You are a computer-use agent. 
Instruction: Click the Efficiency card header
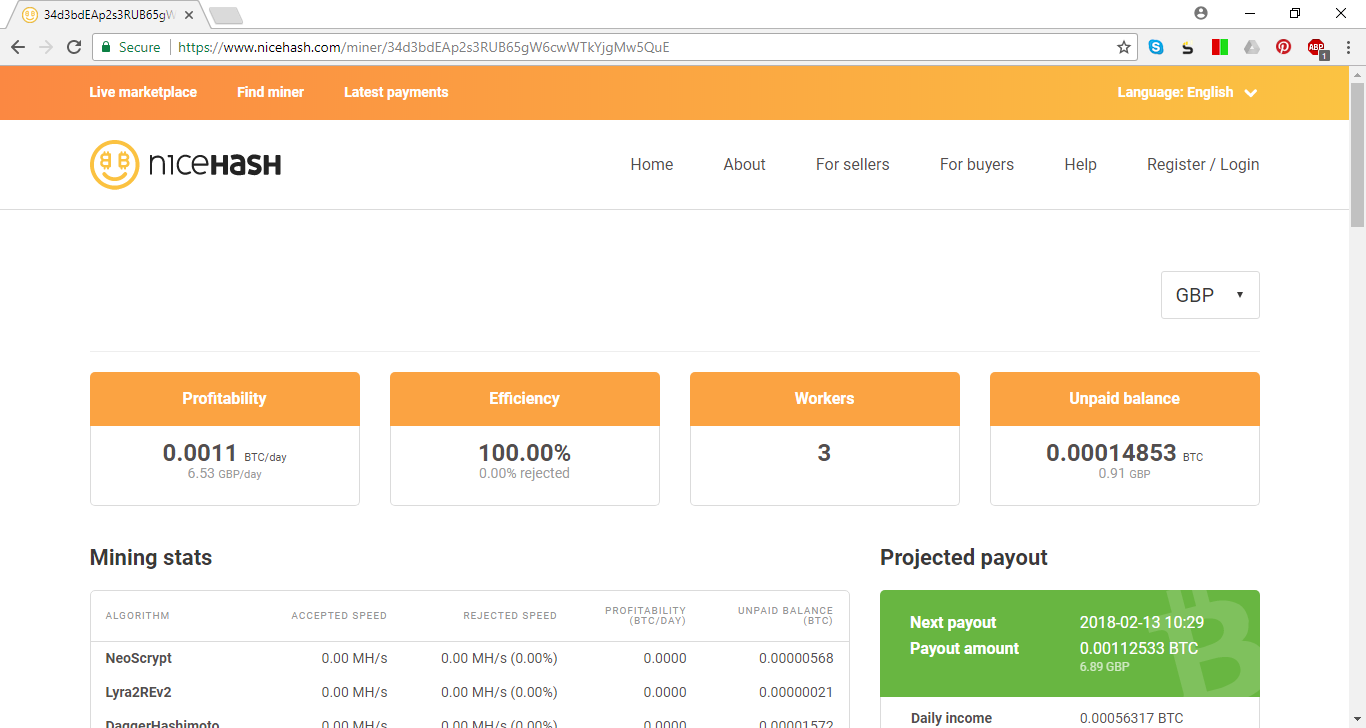point(525,399)
